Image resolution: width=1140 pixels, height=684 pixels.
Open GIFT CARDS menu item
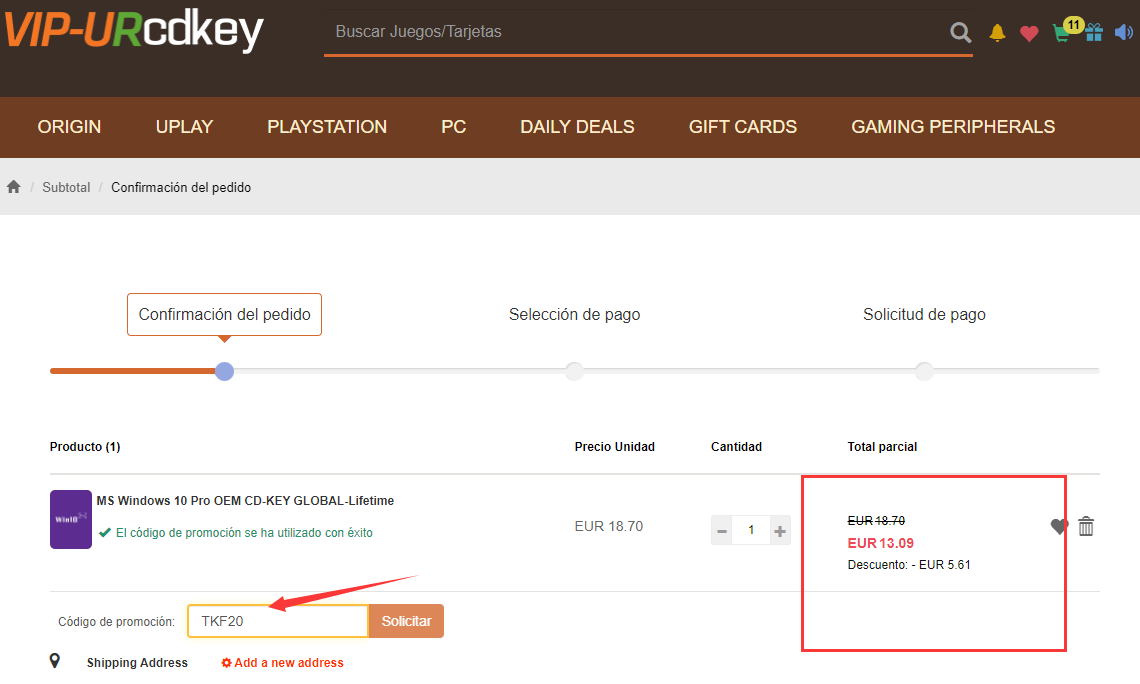coord(743,127)
